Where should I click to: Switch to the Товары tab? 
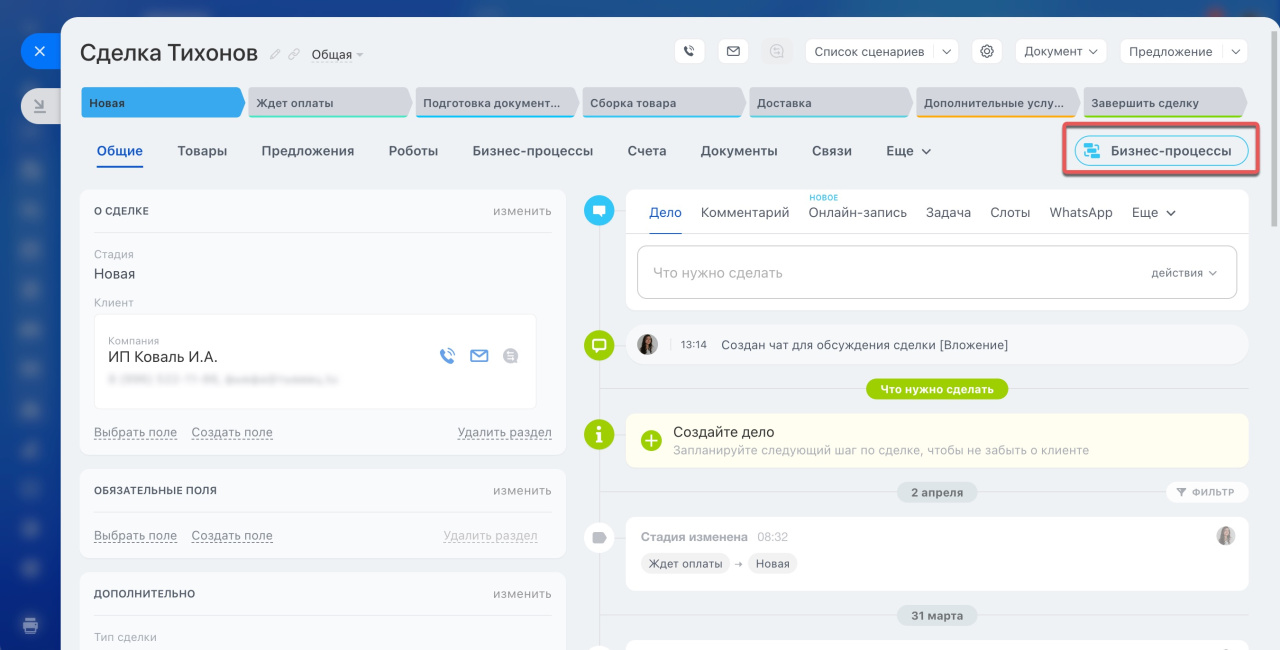tap(202, 151)
